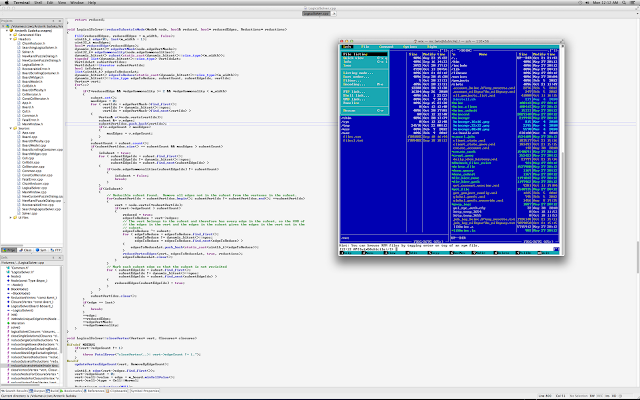This screenshot has width=640, height=400.
Task: Open Board.cpp in the Sources folder
Action: (x=29, y=137)
